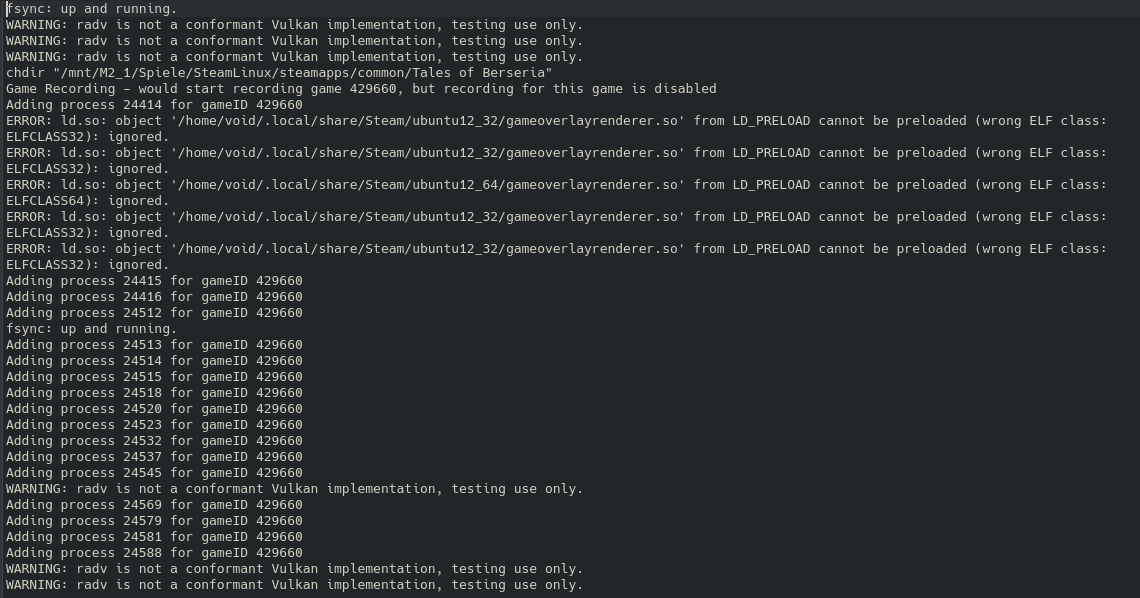Click 'Adding process 24414' line

coord(154,105)
